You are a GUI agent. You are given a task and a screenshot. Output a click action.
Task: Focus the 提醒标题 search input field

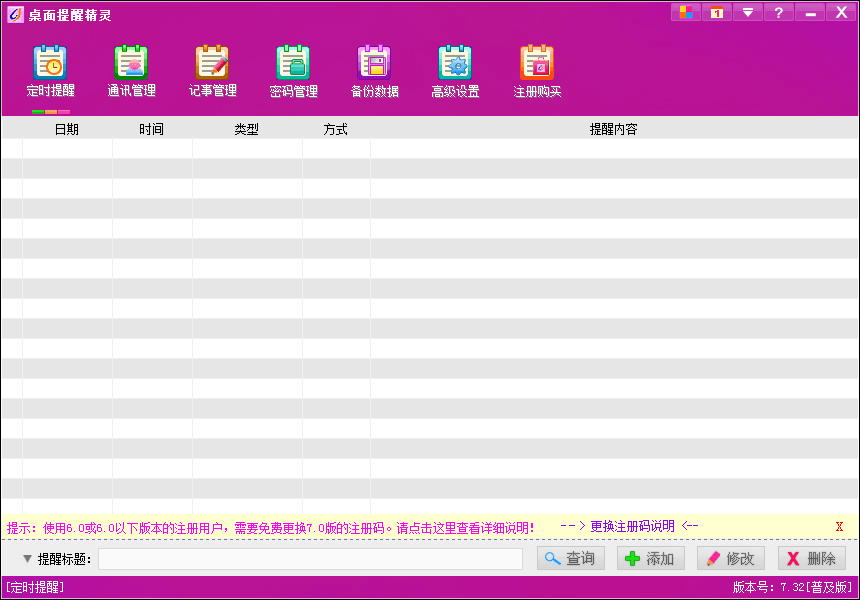pyautogui.click(x=310, y=559)
